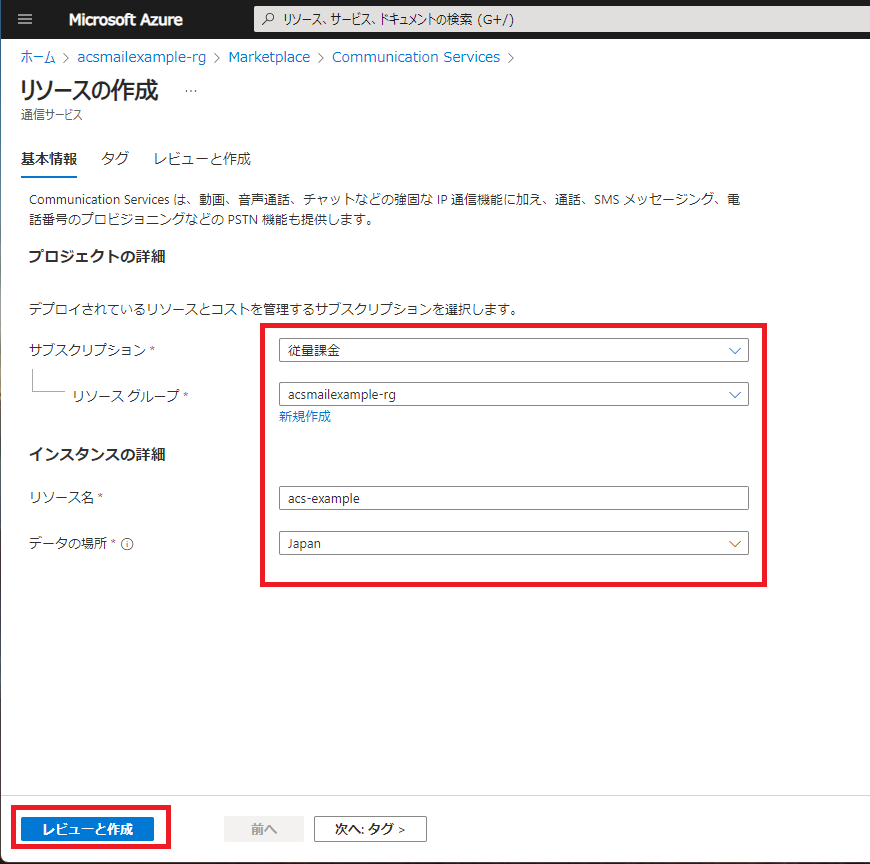Click the 前へ button
Screen dimensions: 870x864
point(264,829)
